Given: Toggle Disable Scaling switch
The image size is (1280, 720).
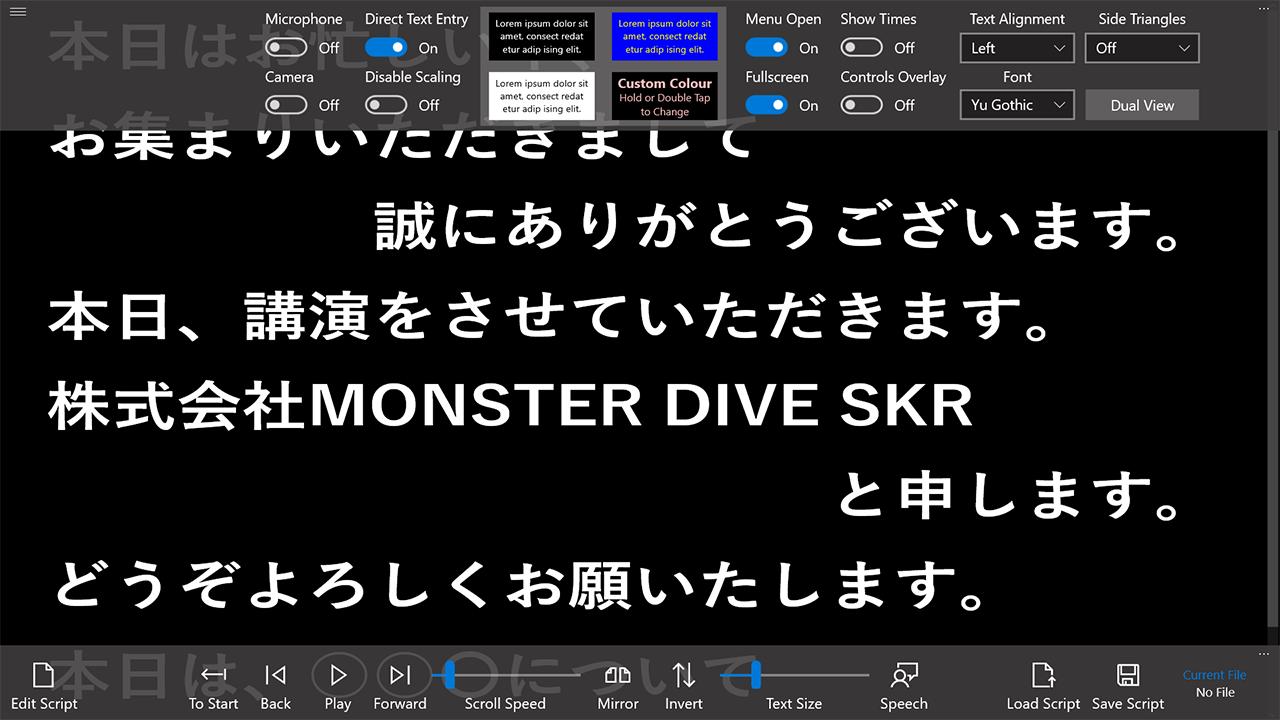Looking at the screenshot, I should (386, 105).
